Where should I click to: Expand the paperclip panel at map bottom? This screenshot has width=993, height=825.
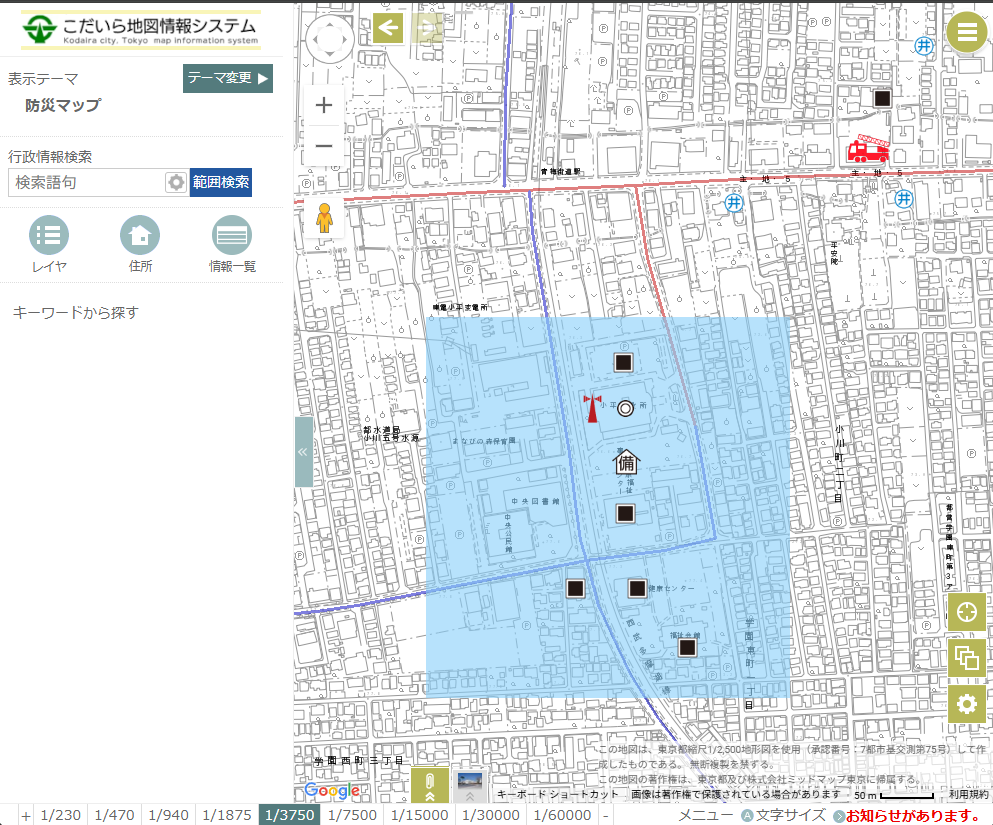pyautogui.click(x=429, y=786)
